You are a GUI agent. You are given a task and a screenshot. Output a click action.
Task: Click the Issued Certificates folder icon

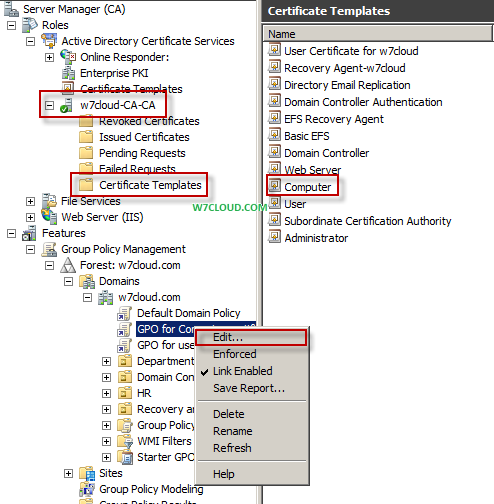[x=86, y=137]
